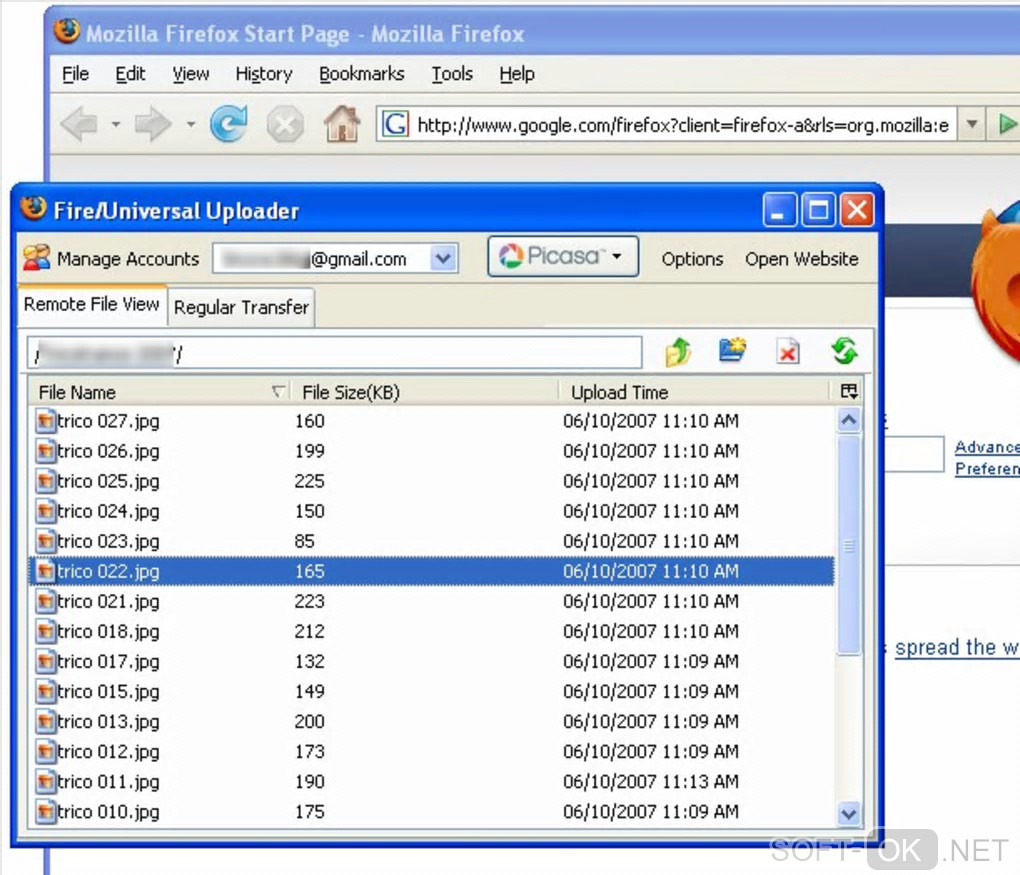This screenshot has height=875, width=1020.
Task: Switch to the Remote File View tab
Action: 92,304
